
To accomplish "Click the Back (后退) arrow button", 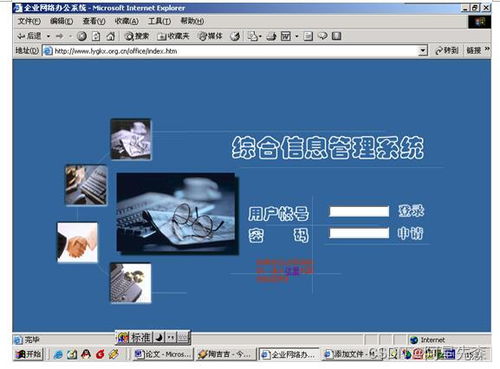I will [x=29, y=36].
